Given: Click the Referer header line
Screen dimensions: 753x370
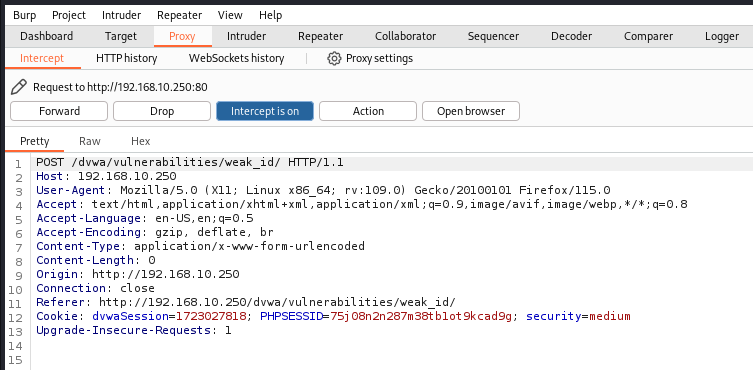Looking at the screenshot, I should 246,302.
